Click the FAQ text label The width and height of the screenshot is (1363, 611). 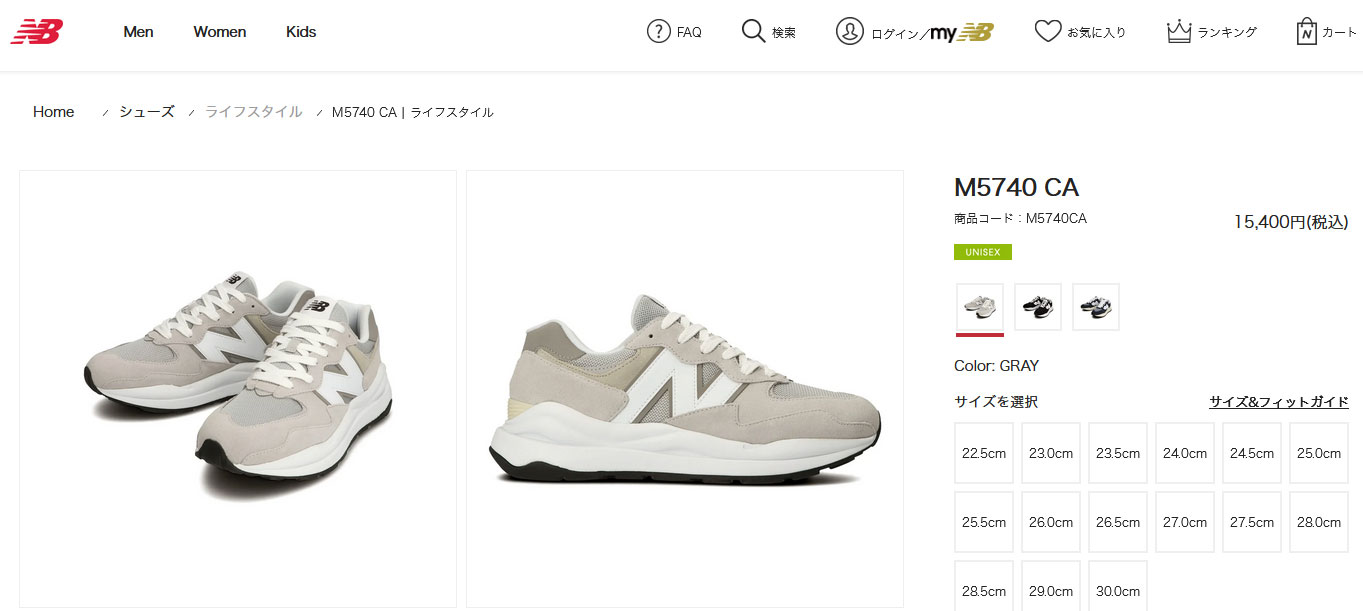pyautogui.click(x=689, y=32)
